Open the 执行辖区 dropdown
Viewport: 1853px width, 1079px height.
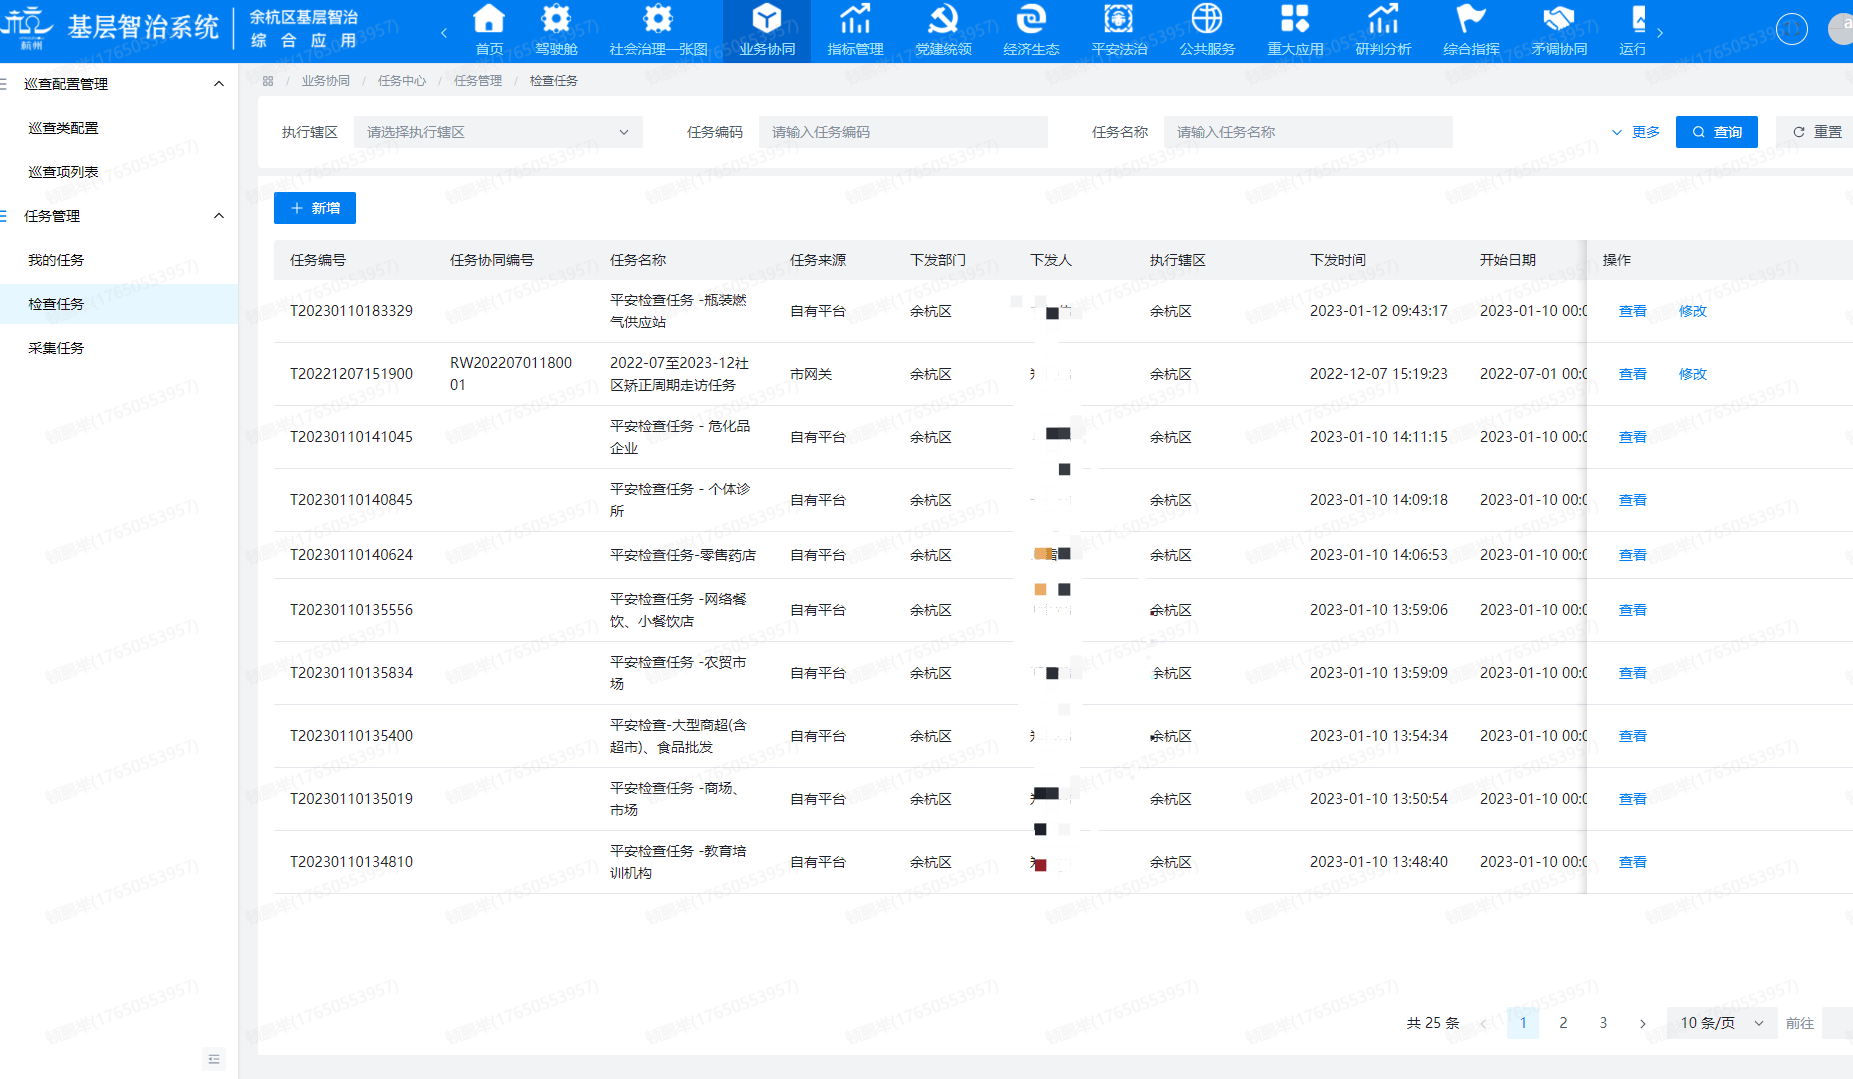(x=498, y=132)
